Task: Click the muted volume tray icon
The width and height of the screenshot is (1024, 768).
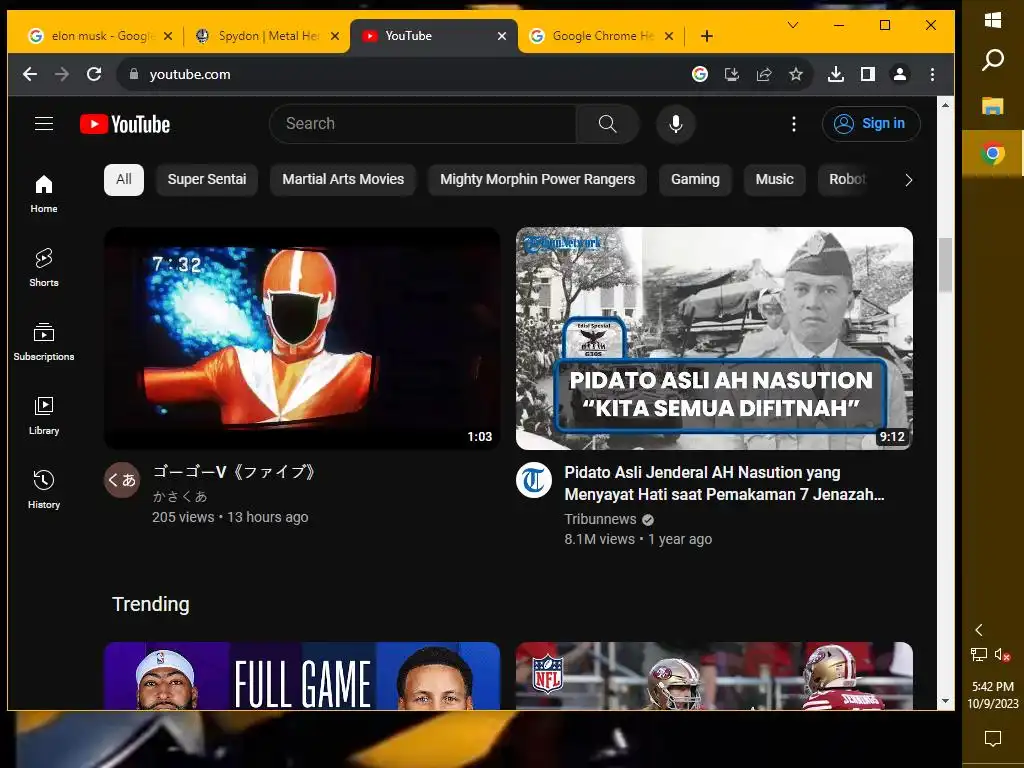Action: click(1002, 654)
